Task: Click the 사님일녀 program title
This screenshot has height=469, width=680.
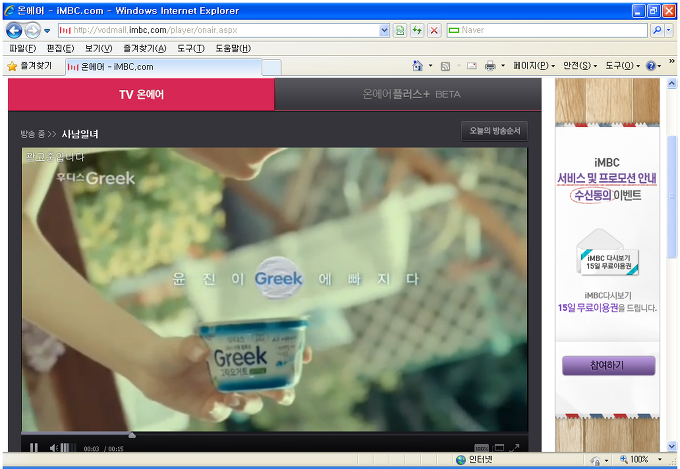Action: click(80, 134)
